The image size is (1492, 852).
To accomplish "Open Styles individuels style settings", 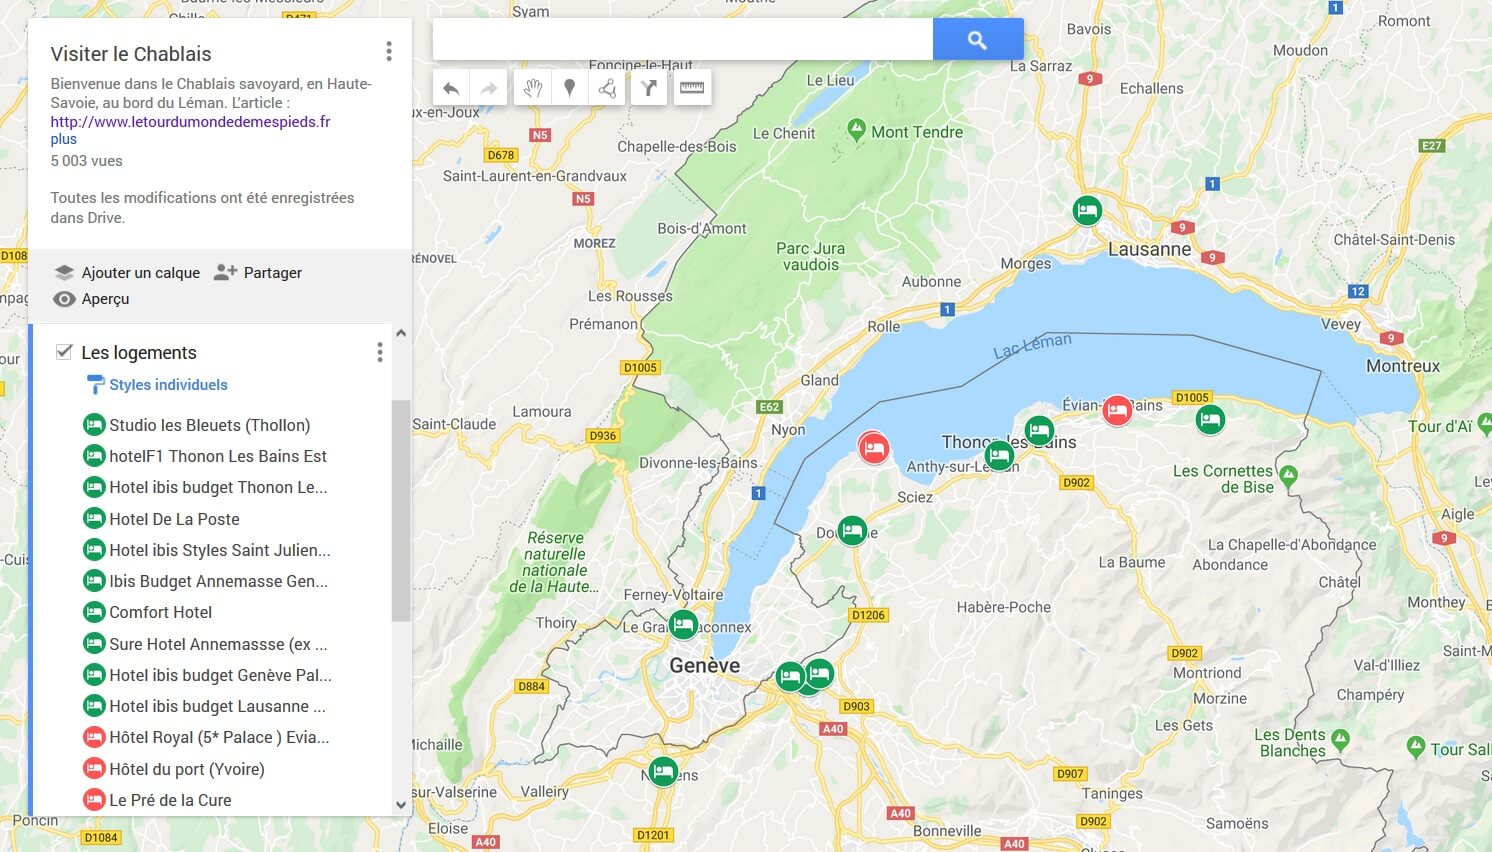I will click(x=168, y=385).
